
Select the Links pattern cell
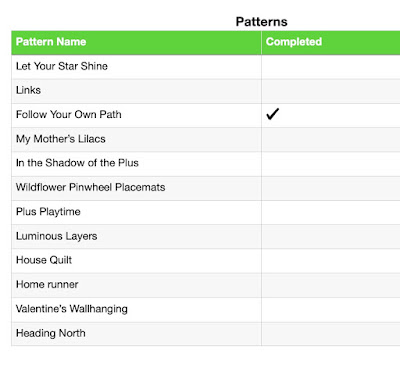point(136,91)
